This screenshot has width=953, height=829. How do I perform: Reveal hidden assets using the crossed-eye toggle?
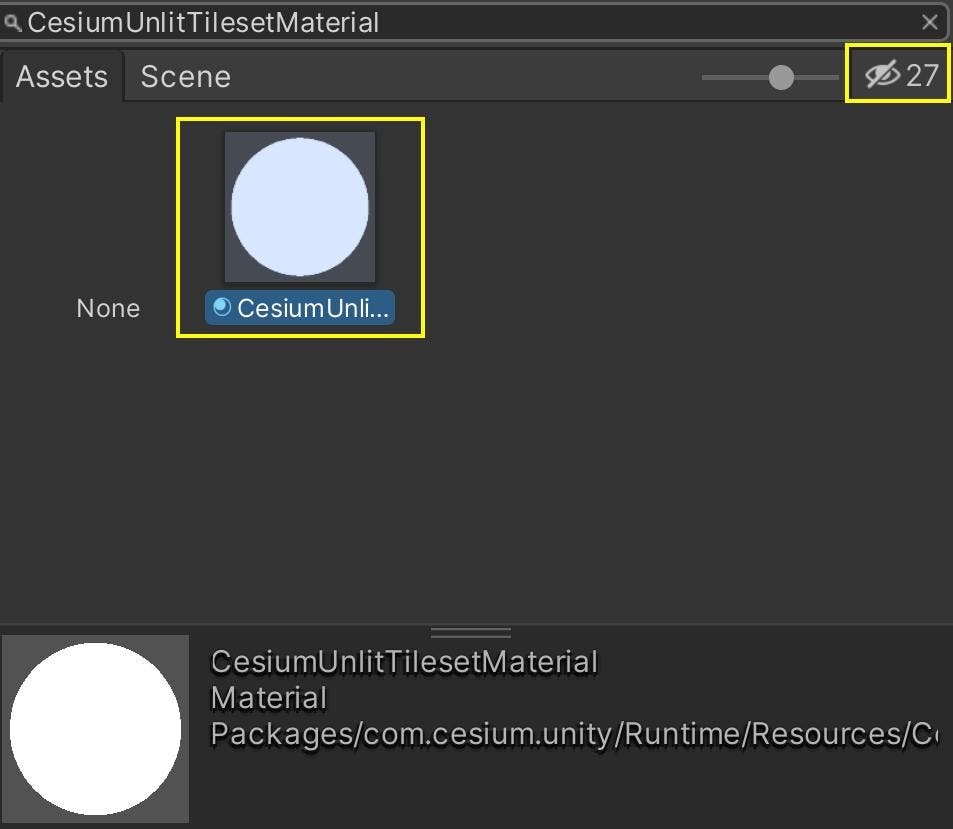(884, 73)
